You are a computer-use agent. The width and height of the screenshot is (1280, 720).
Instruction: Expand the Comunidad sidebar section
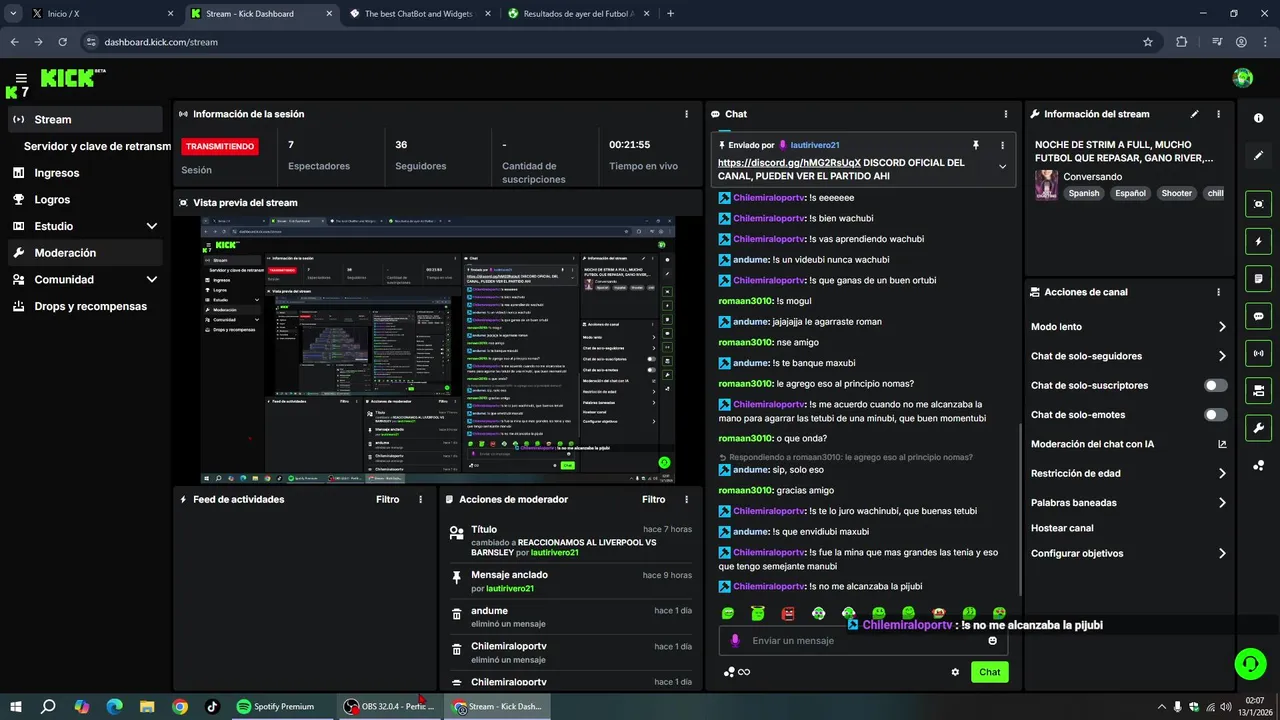tap(152, 280)
